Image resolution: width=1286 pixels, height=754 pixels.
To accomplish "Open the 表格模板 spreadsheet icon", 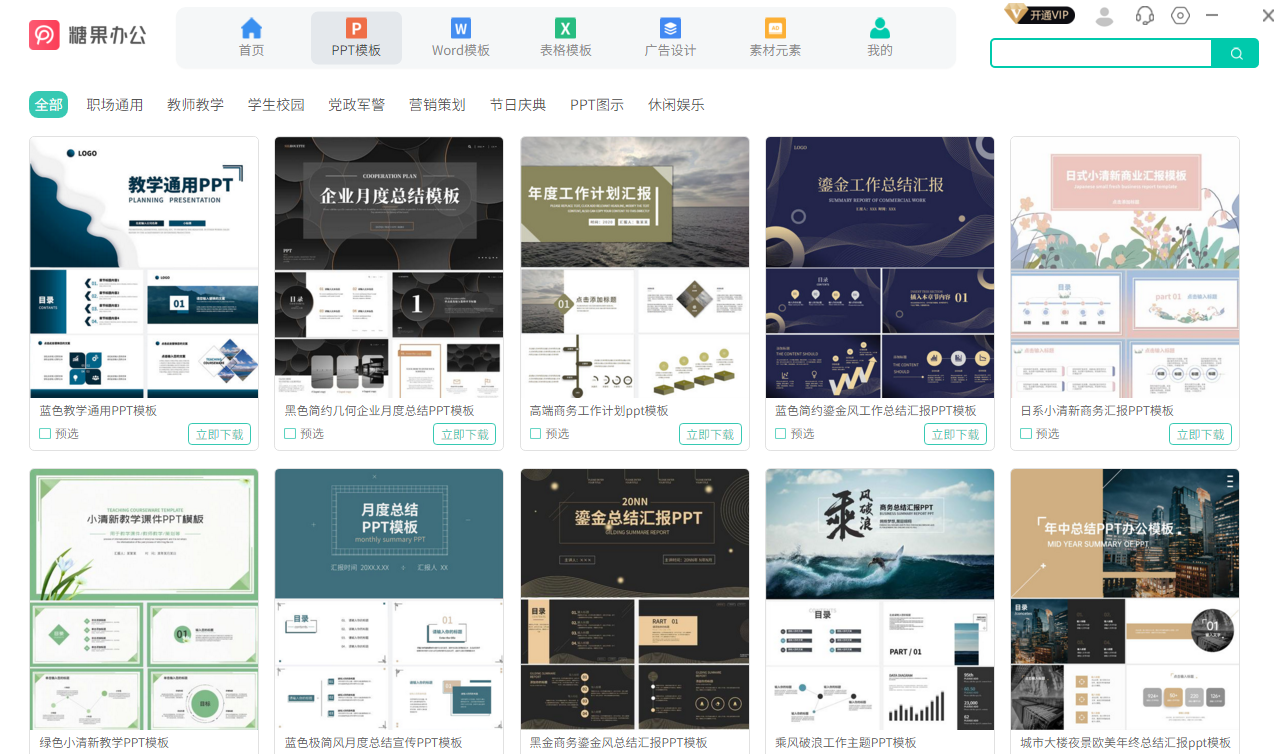I will 565,28.
